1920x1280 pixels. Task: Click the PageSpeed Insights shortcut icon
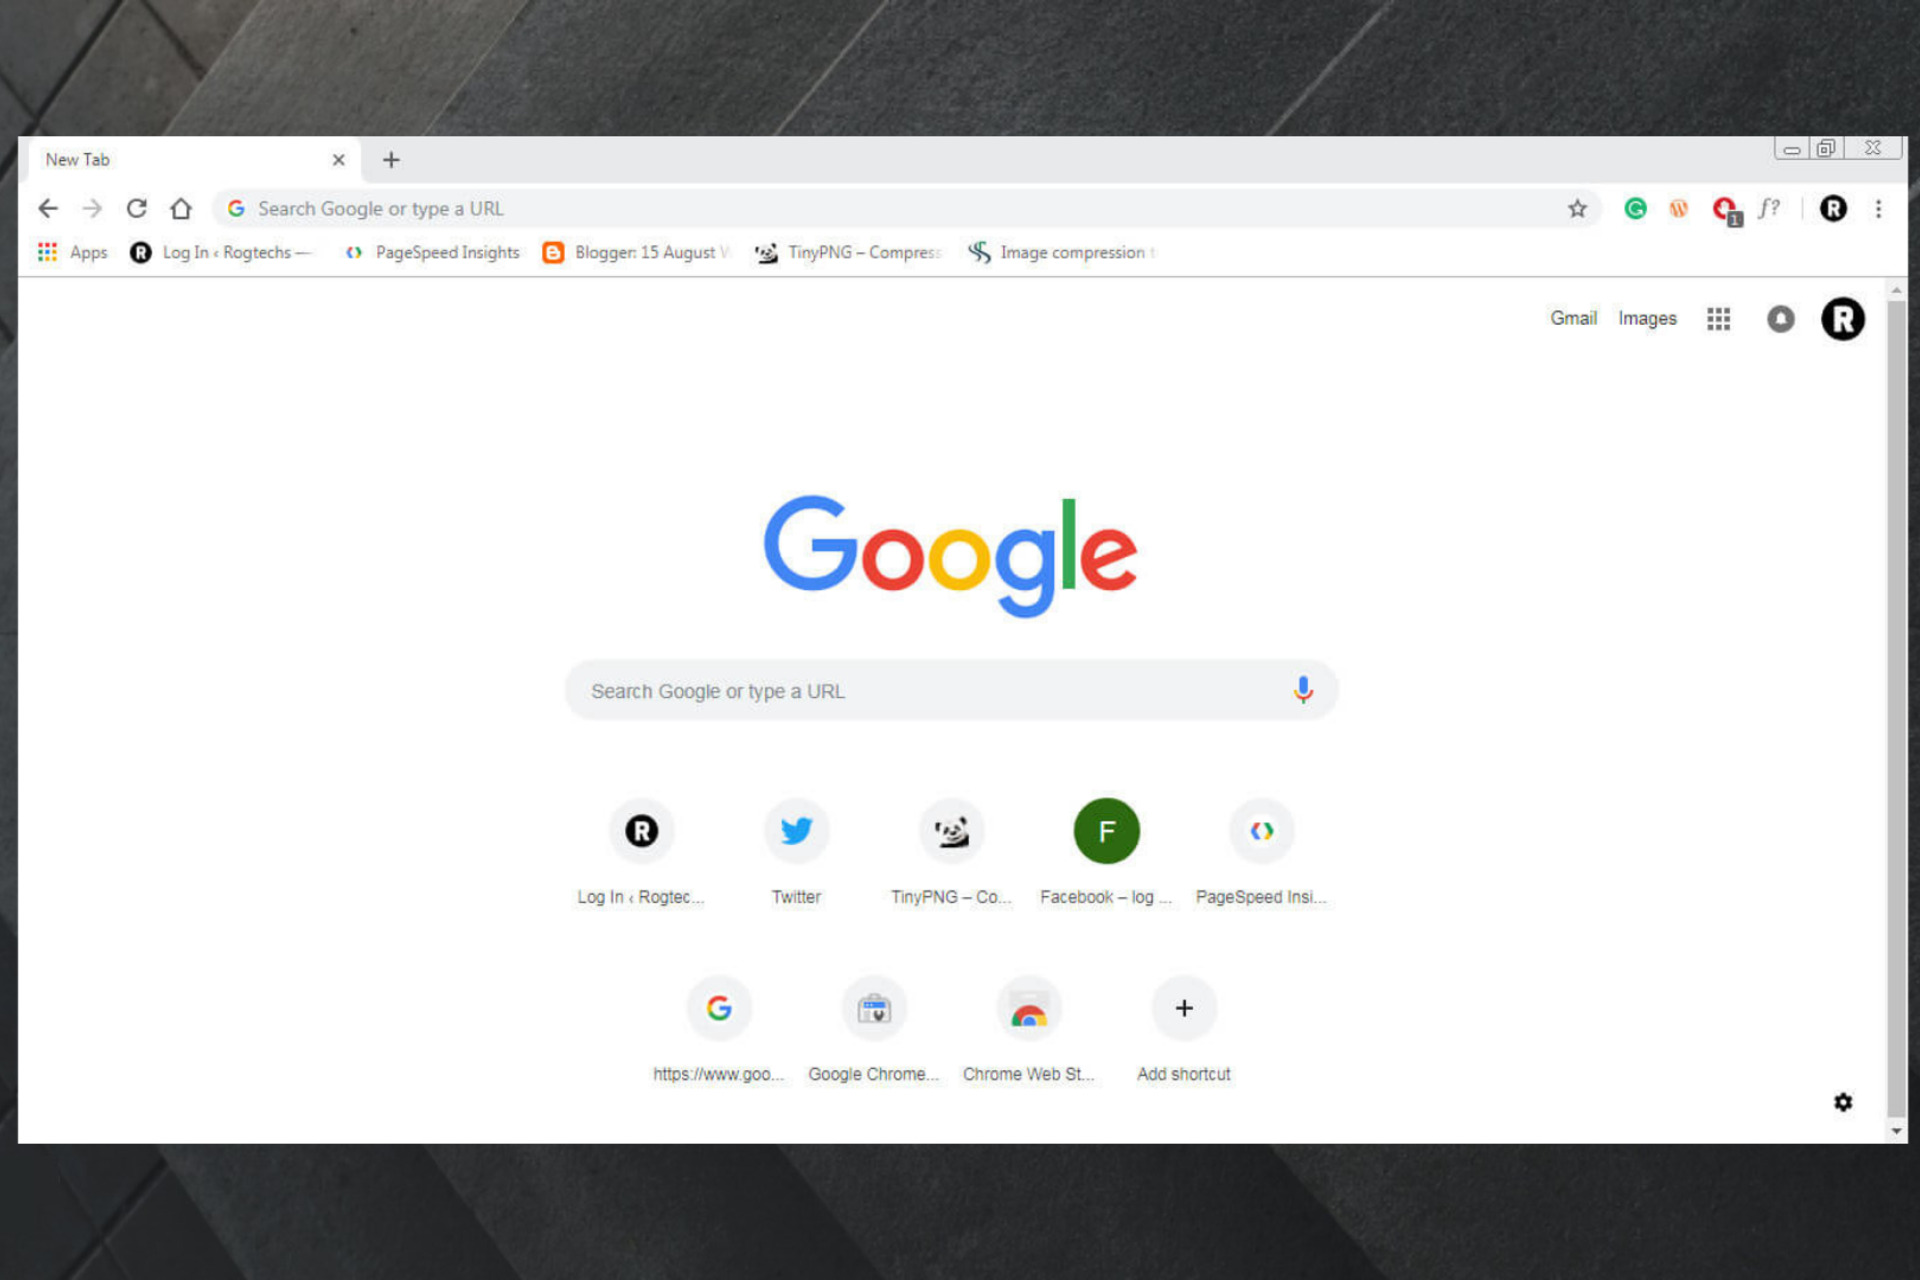point(1259,830)
